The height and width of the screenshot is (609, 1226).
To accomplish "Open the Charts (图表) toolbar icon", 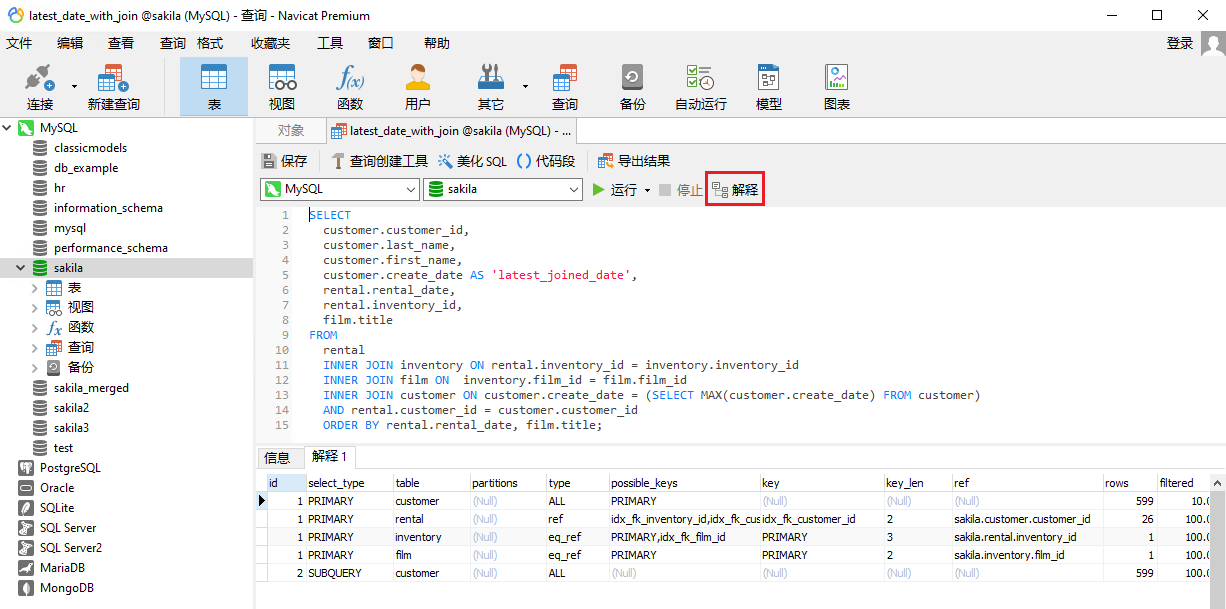I will tap(837, 87).
